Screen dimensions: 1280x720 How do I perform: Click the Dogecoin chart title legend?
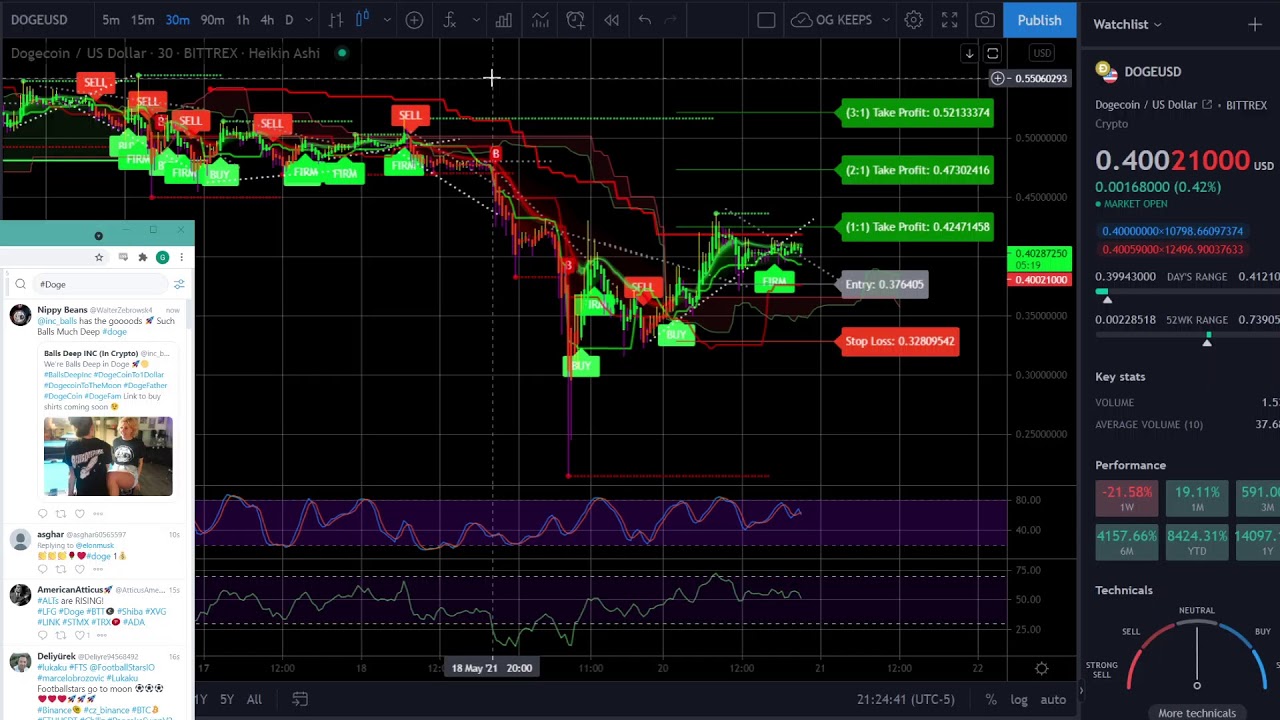click(165, 53)
